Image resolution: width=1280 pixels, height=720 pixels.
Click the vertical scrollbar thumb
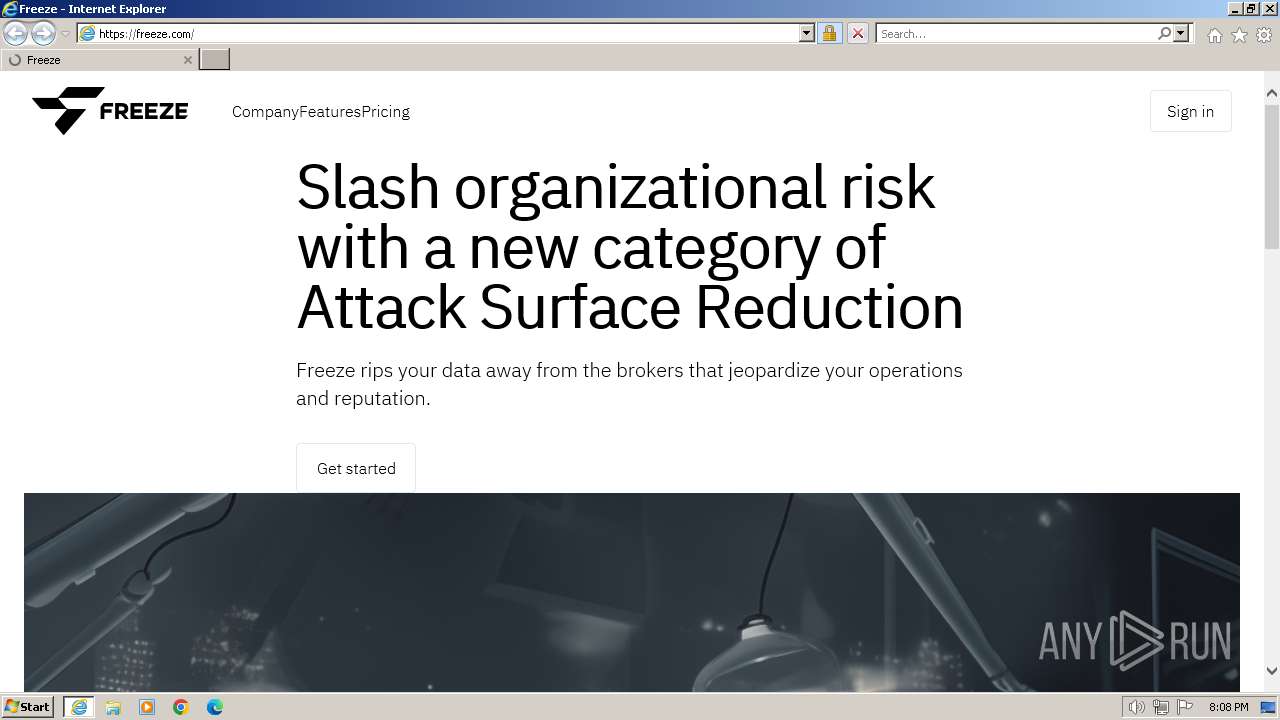1272,175
